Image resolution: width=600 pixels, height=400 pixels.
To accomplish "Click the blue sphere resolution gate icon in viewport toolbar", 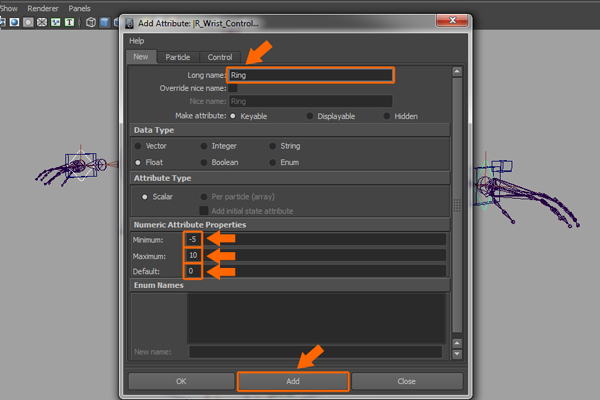I will pyautogui.click(x=15, y=22).
